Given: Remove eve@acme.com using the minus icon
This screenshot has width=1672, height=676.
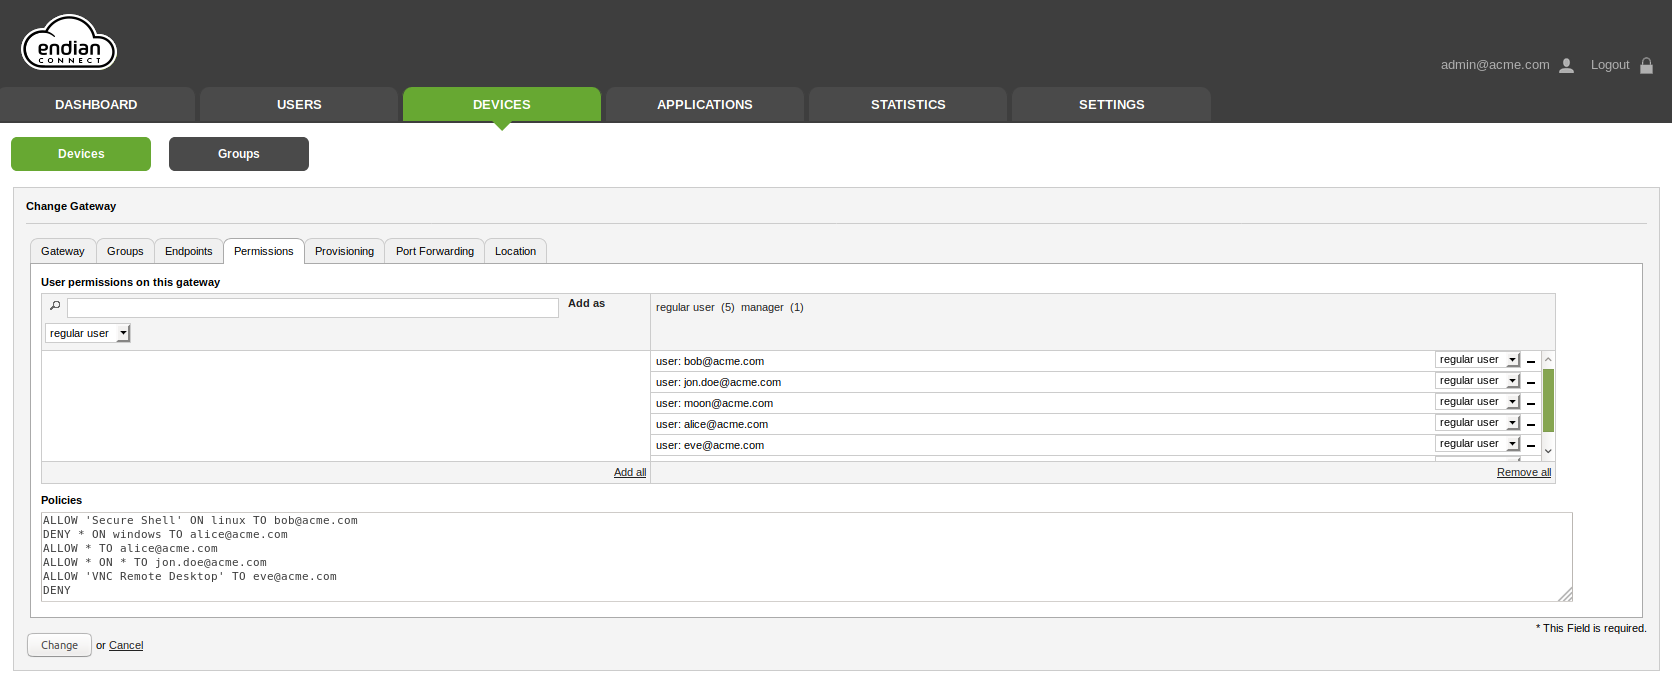Looking at the screenshot, I should pos(1530,445).
